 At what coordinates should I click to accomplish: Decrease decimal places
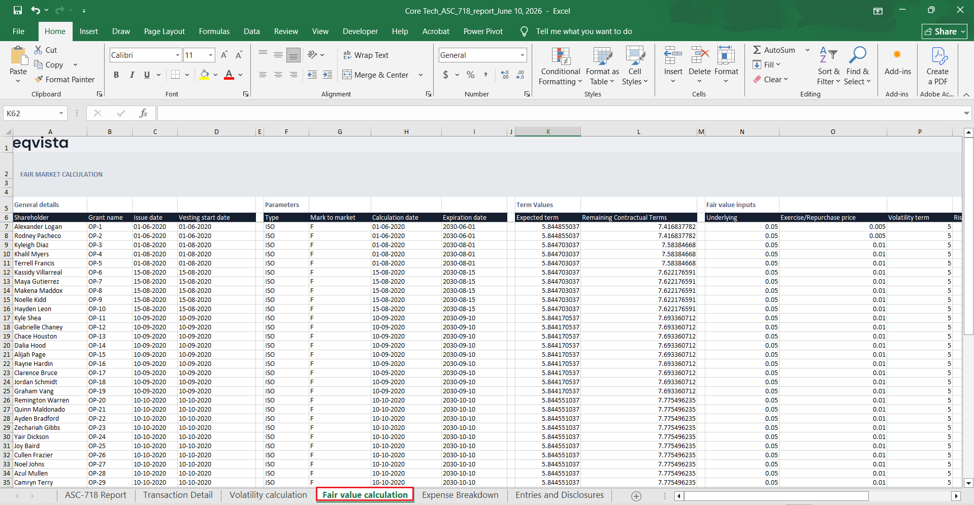tap(520, 75)
